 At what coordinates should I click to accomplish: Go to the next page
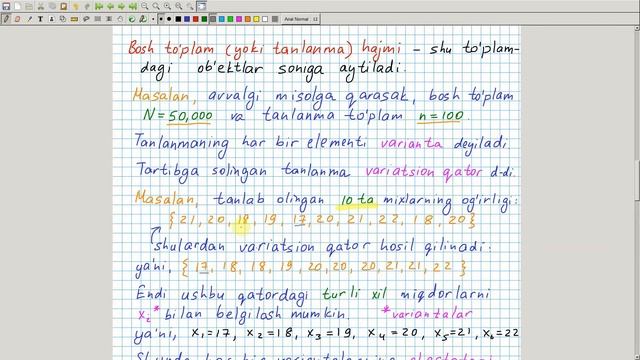pos(121,7)
